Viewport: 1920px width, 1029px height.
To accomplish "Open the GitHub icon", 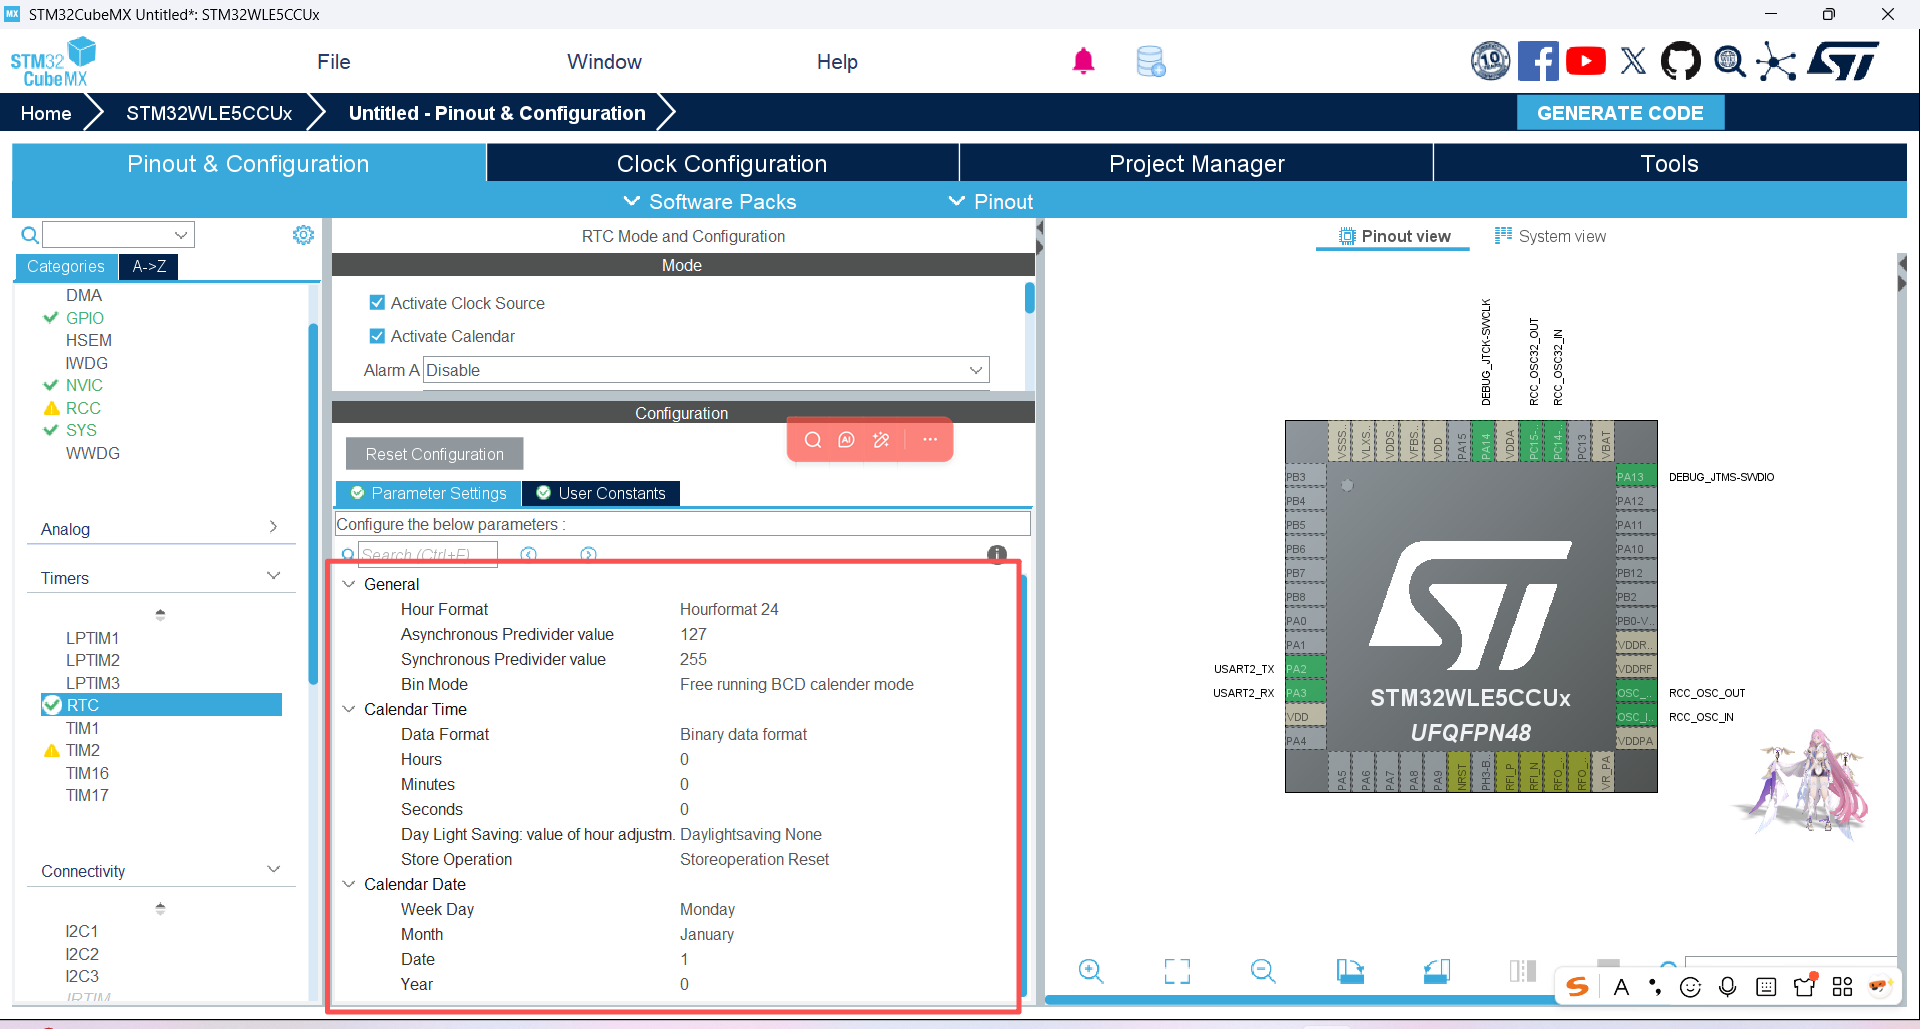I will click(x=1680, y=62).
